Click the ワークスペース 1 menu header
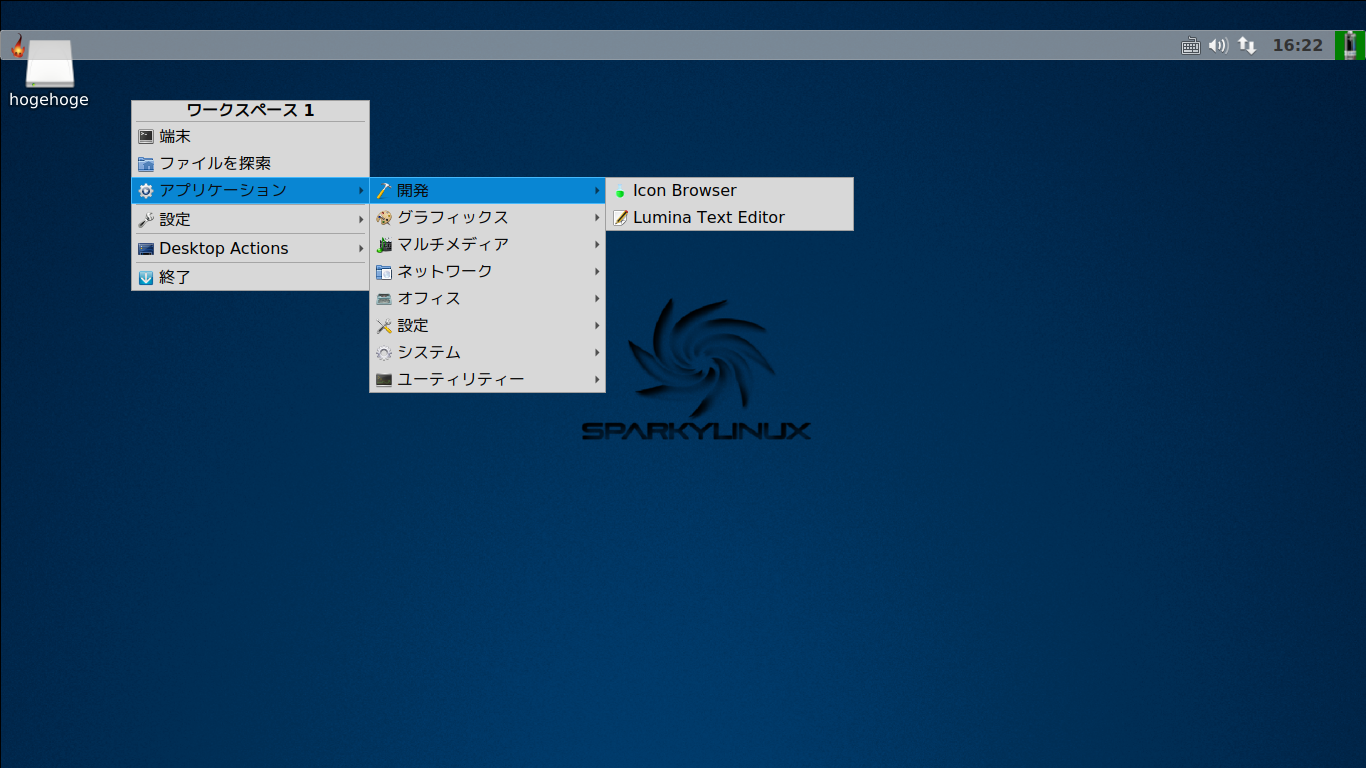The height and width of the screenshot is (768, 1366). click(250, 110)
